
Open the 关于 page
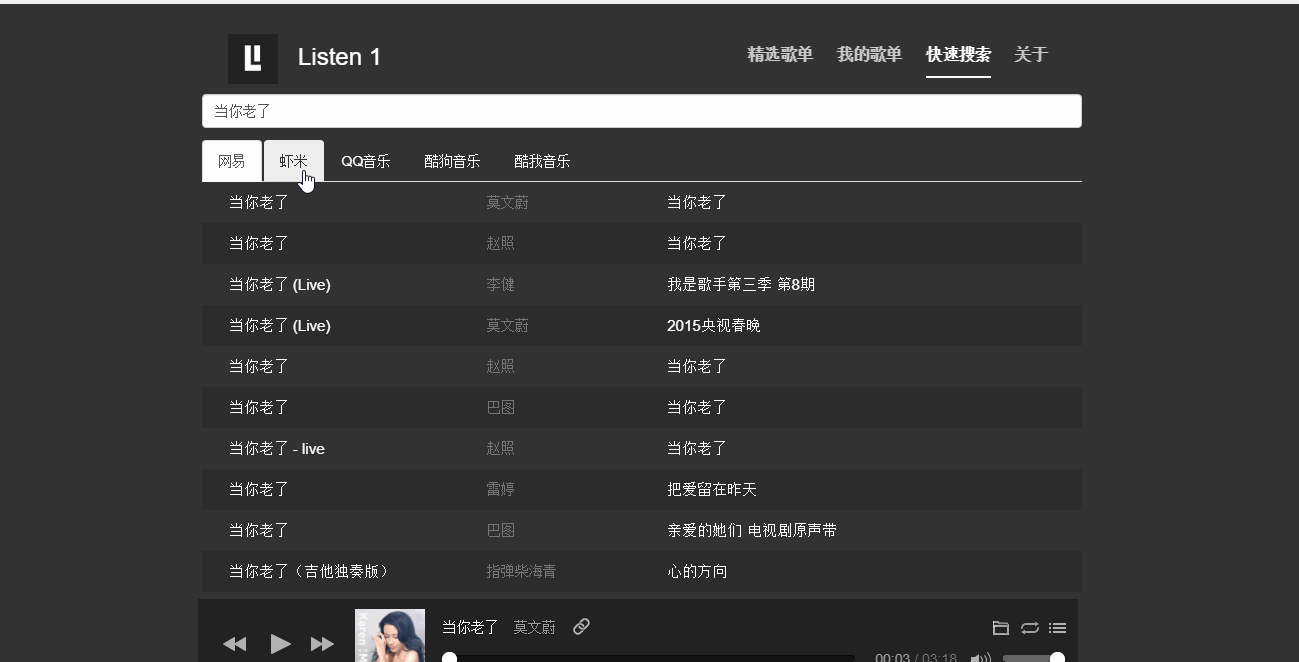pos(1030,55)
